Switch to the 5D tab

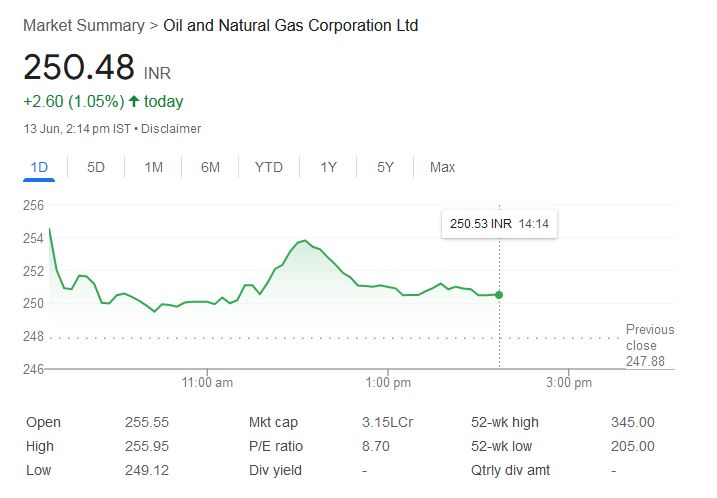pyautogui.click(x=96, y=167)
